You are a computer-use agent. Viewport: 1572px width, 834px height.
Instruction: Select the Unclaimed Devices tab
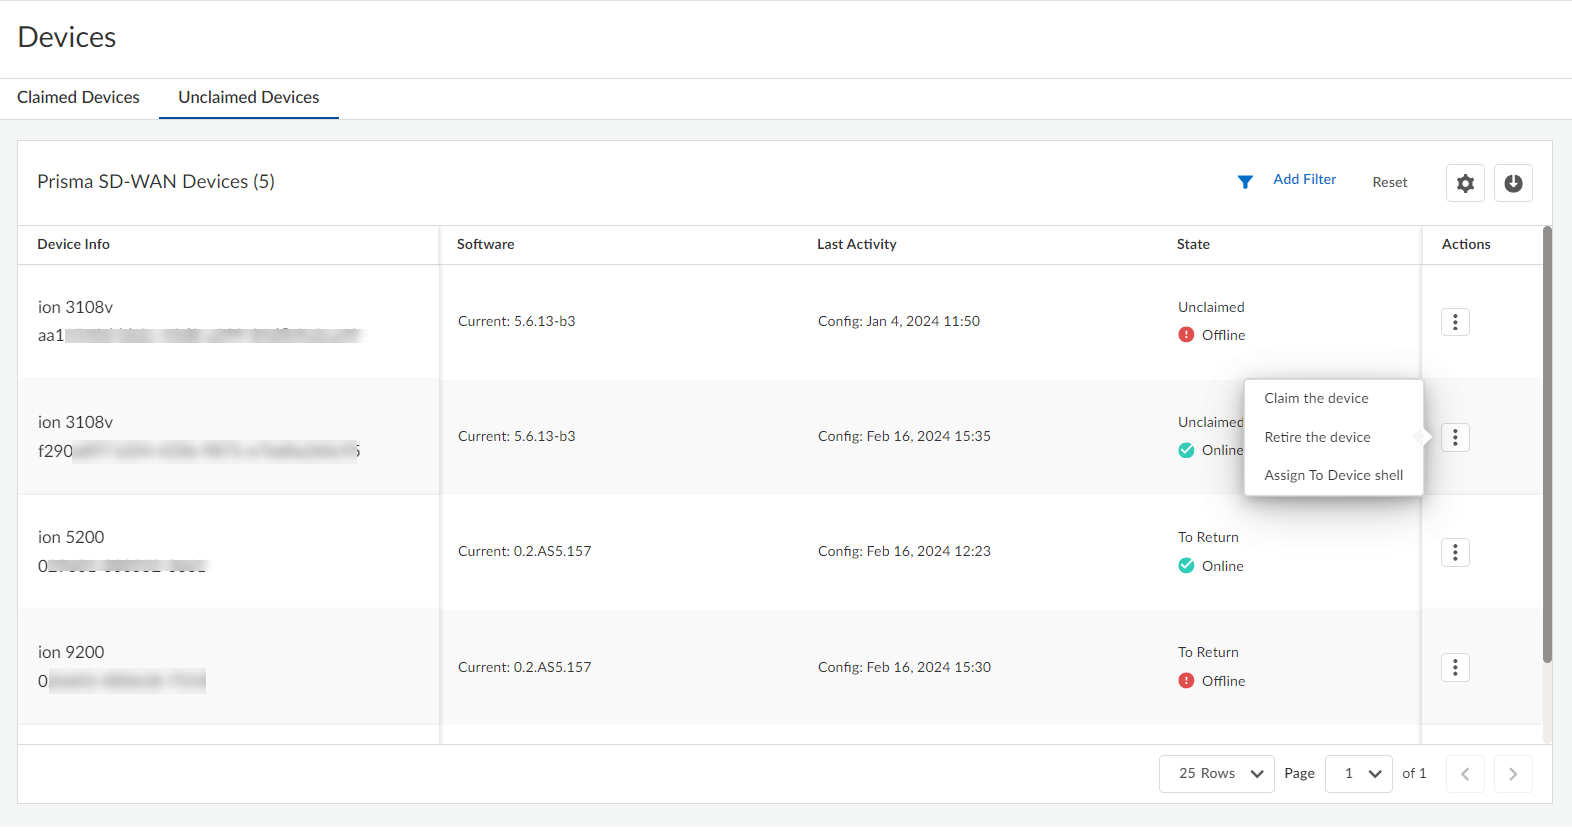[249, 97]
